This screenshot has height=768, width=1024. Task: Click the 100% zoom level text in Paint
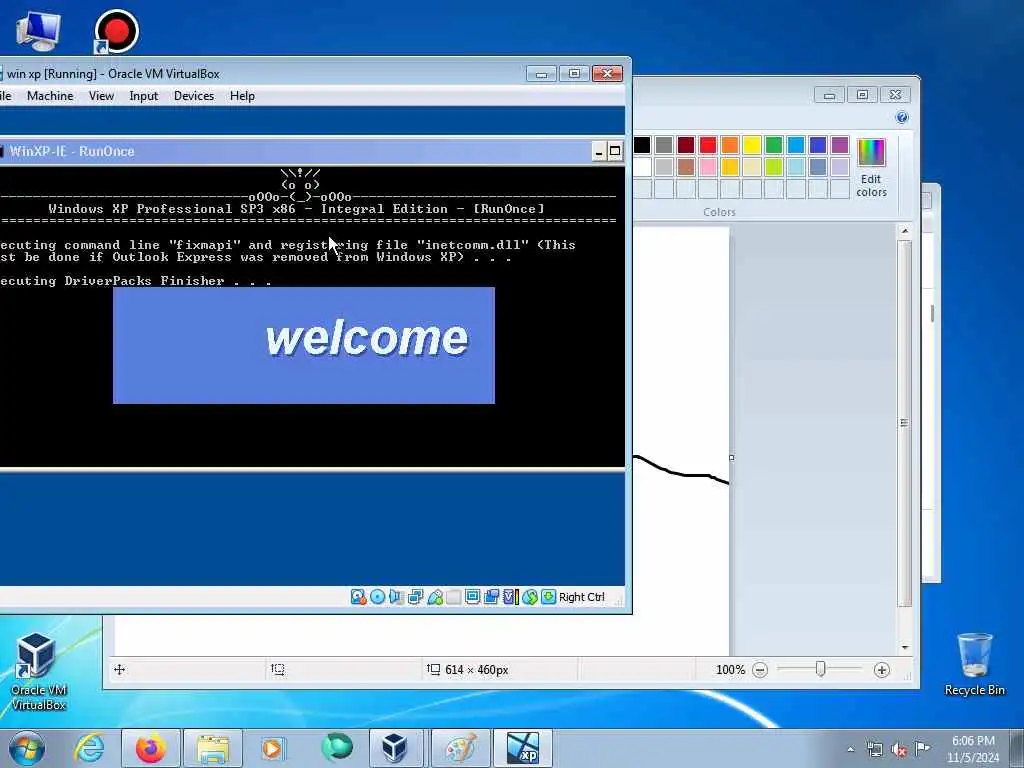[x=730, y=670]
